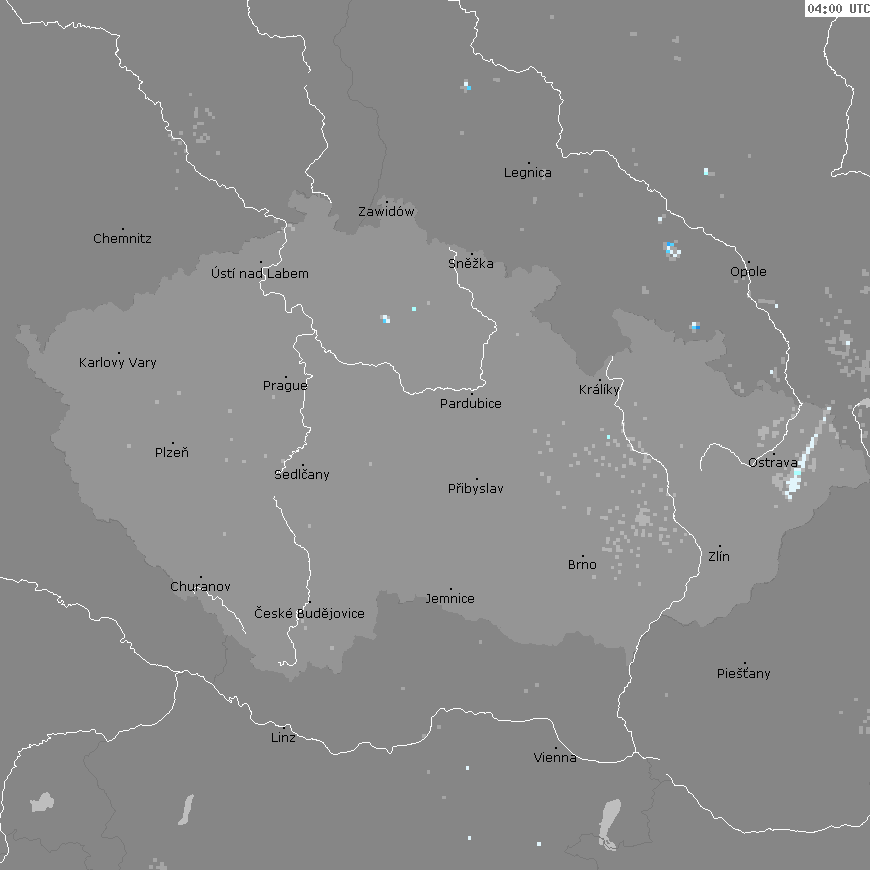Viewport: 870px width, 870px height.
Task: Click the Legnica city marker
Action: [x=528, y=163]
